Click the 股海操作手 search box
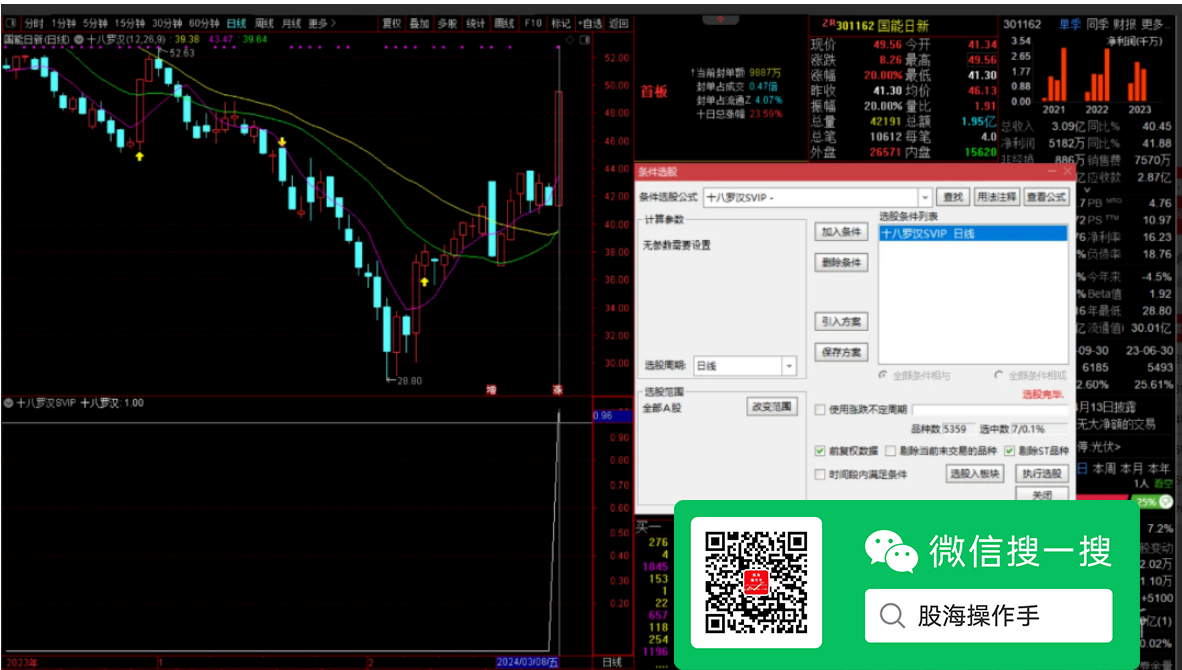The width and height of the screenshot is (1182, 670). pos(988,616)
